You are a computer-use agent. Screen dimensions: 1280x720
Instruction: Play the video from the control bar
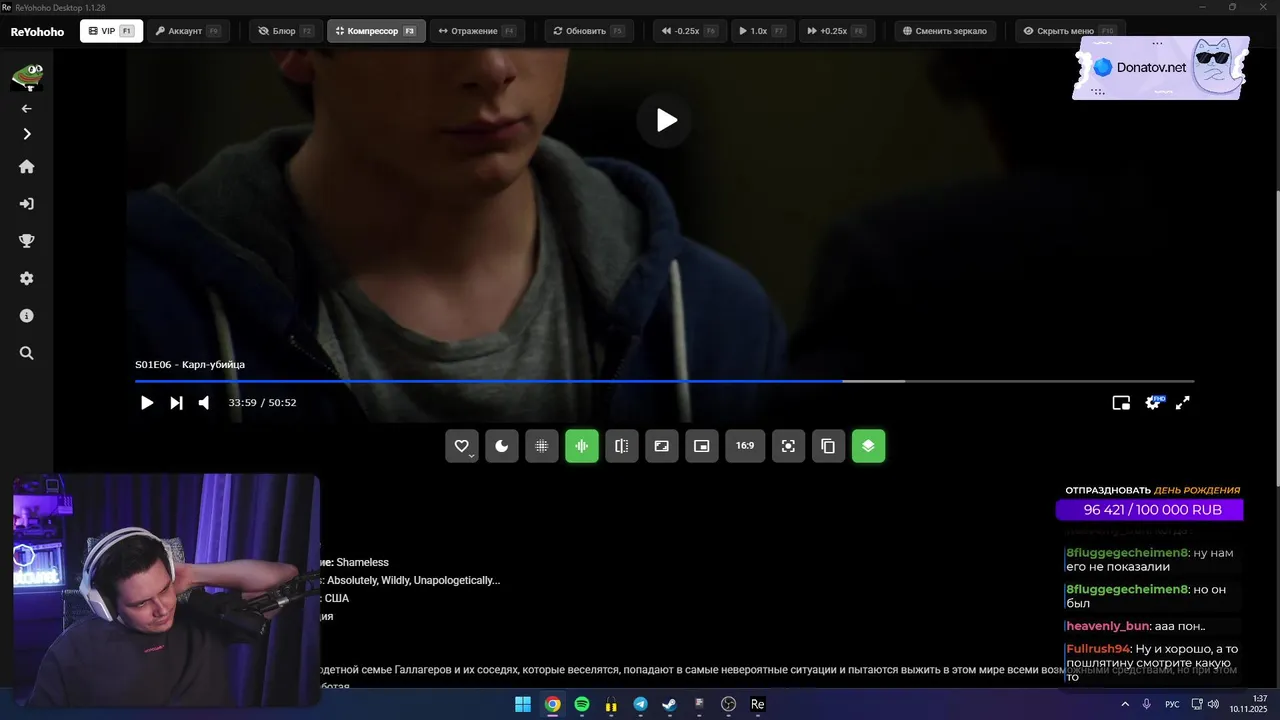click(147, 403)
